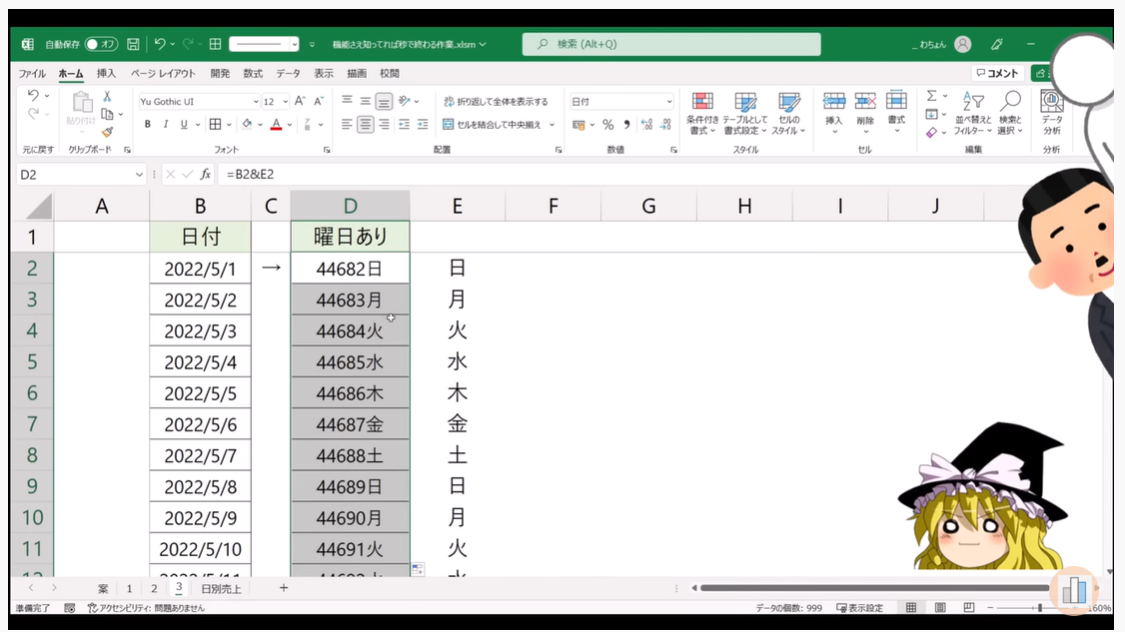This screenshot has height=632, width=1125.
Task: Click the Data Analysis (データ分析) icon
Action: coord(1051,113)
